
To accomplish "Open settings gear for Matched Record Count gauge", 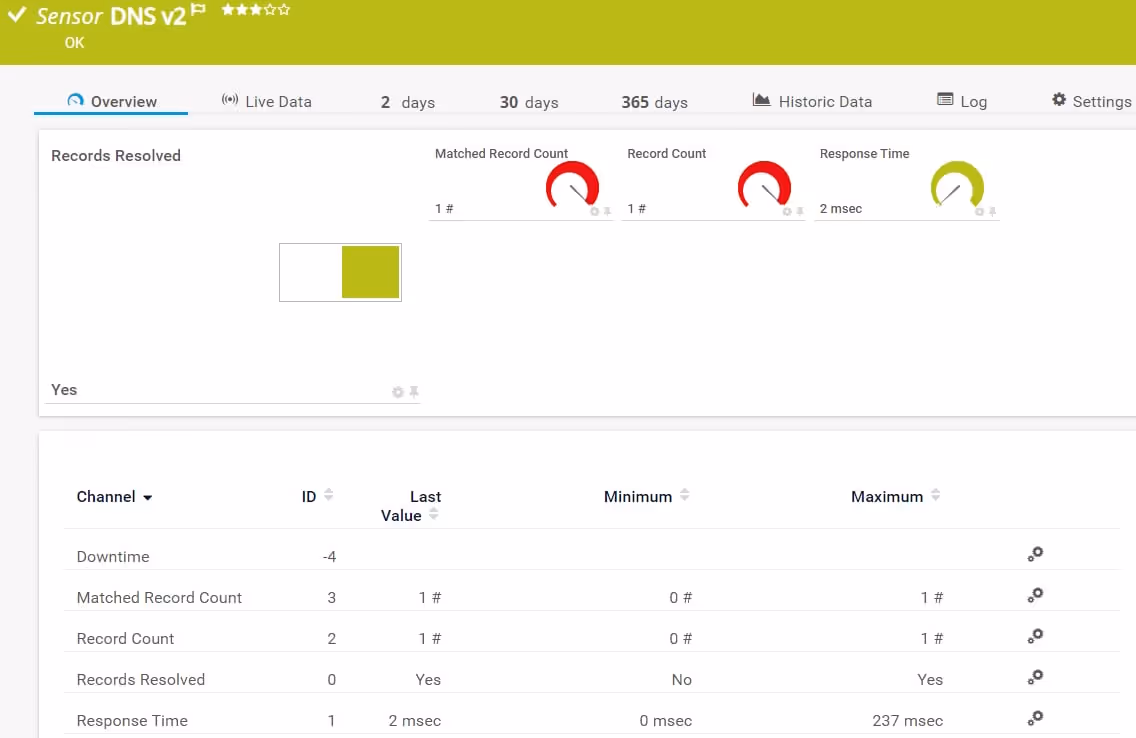I will click(594, 212).
